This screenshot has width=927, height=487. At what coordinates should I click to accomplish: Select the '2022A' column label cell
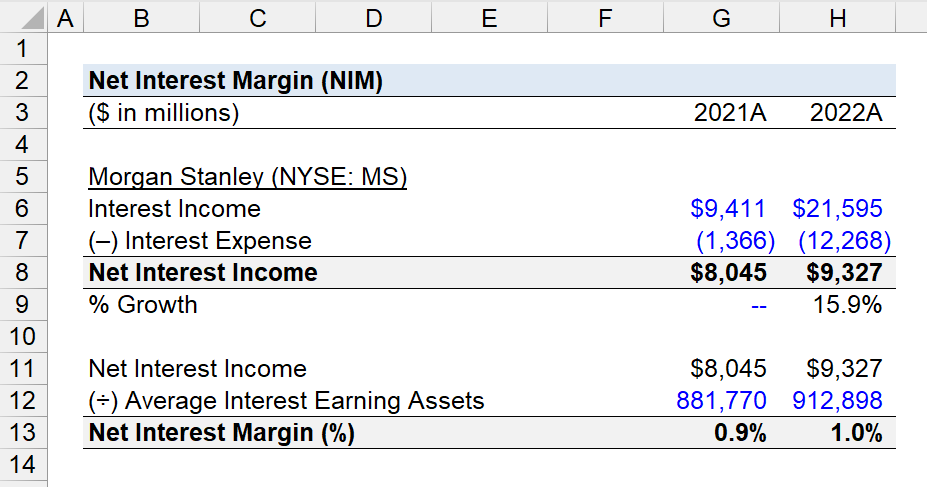coord(845,112)
